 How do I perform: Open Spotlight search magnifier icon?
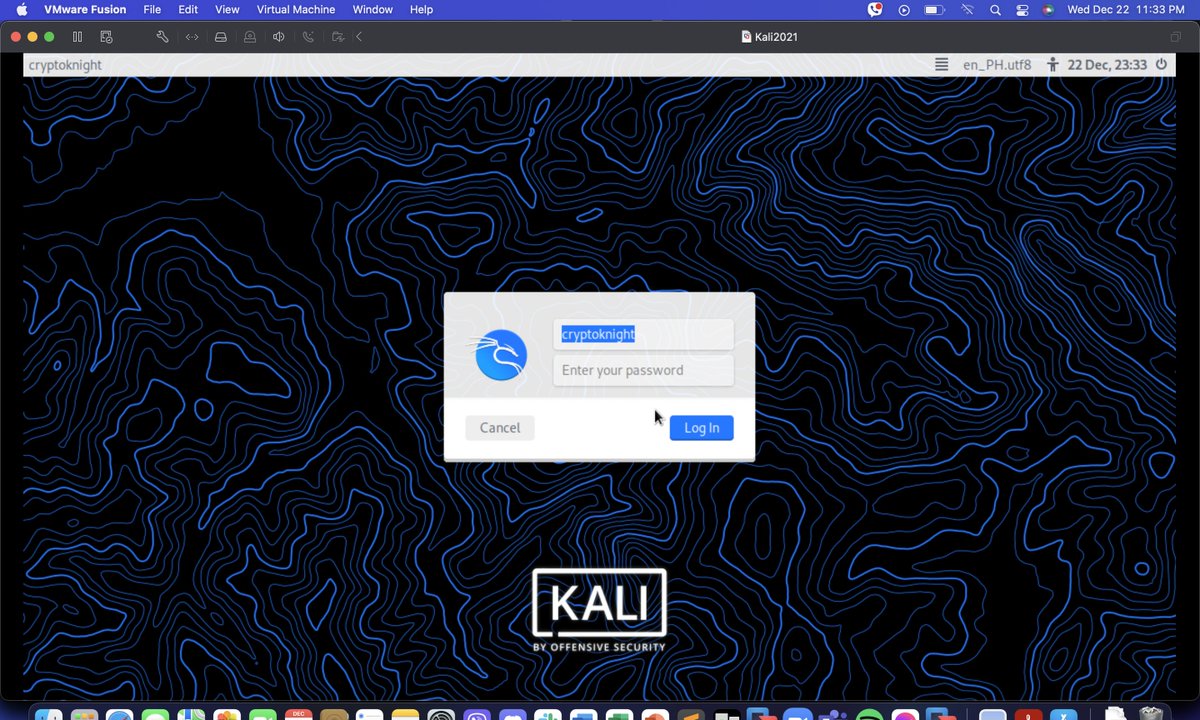coord(995,9)
